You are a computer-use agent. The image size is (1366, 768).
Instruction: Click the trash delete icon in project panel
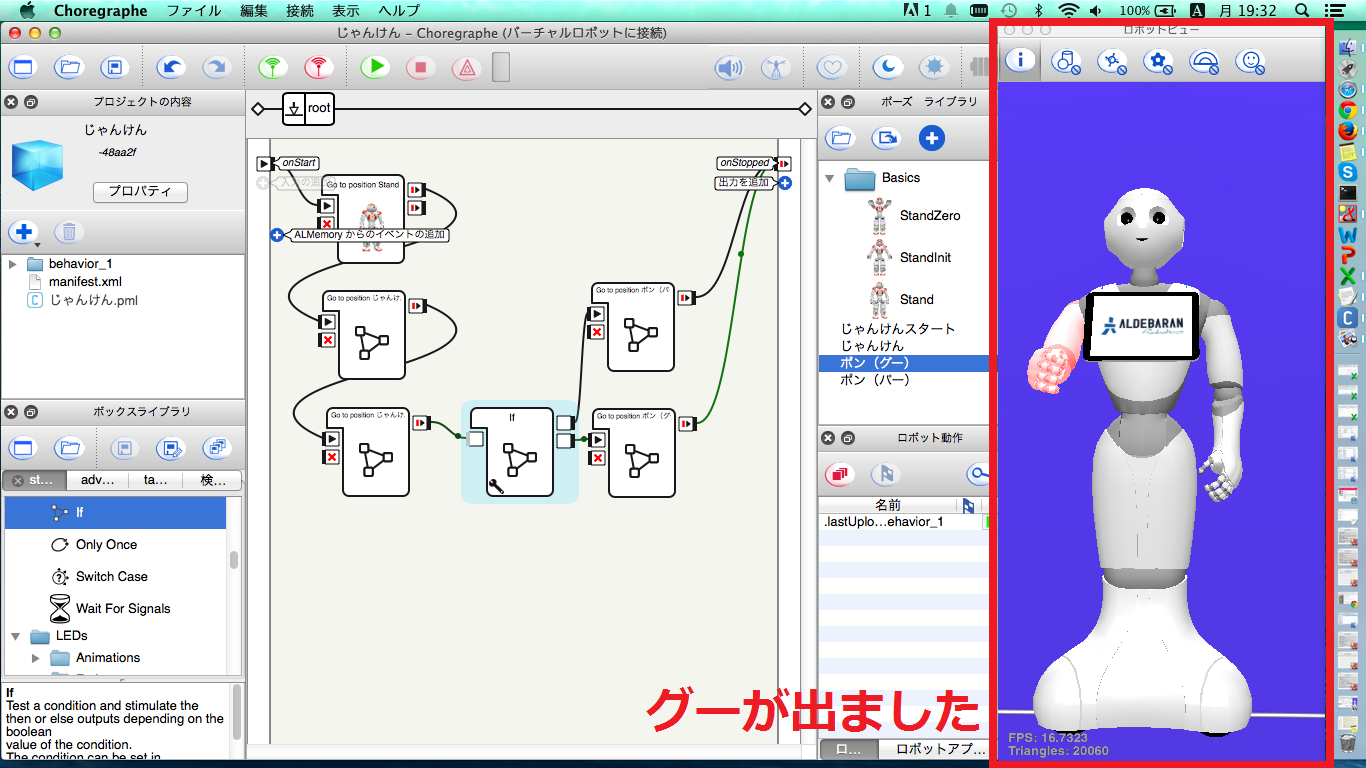pyautogui.click(x=68, y=232)
